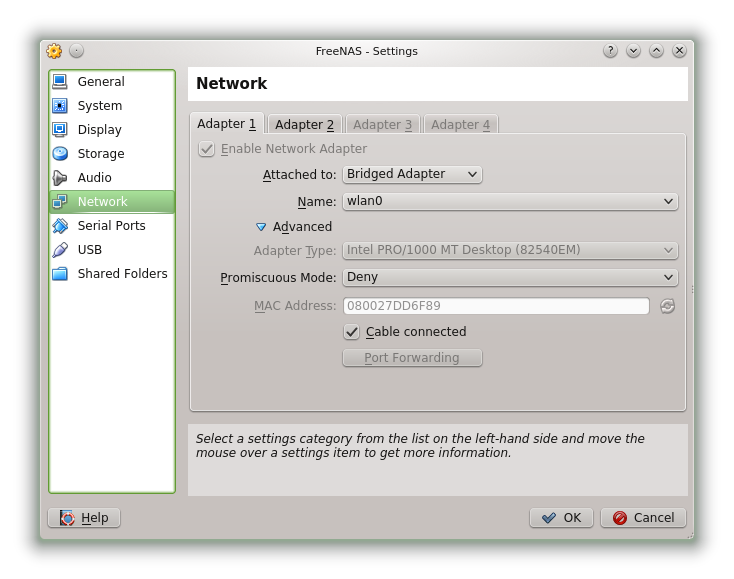Open the Adapter Type dropdown
This screenshot has height=579, width=734.
tap(510, 250)
